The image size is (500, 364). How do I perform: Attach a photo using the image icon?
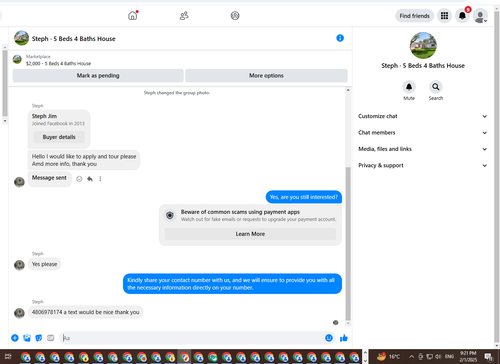(27, 338)
